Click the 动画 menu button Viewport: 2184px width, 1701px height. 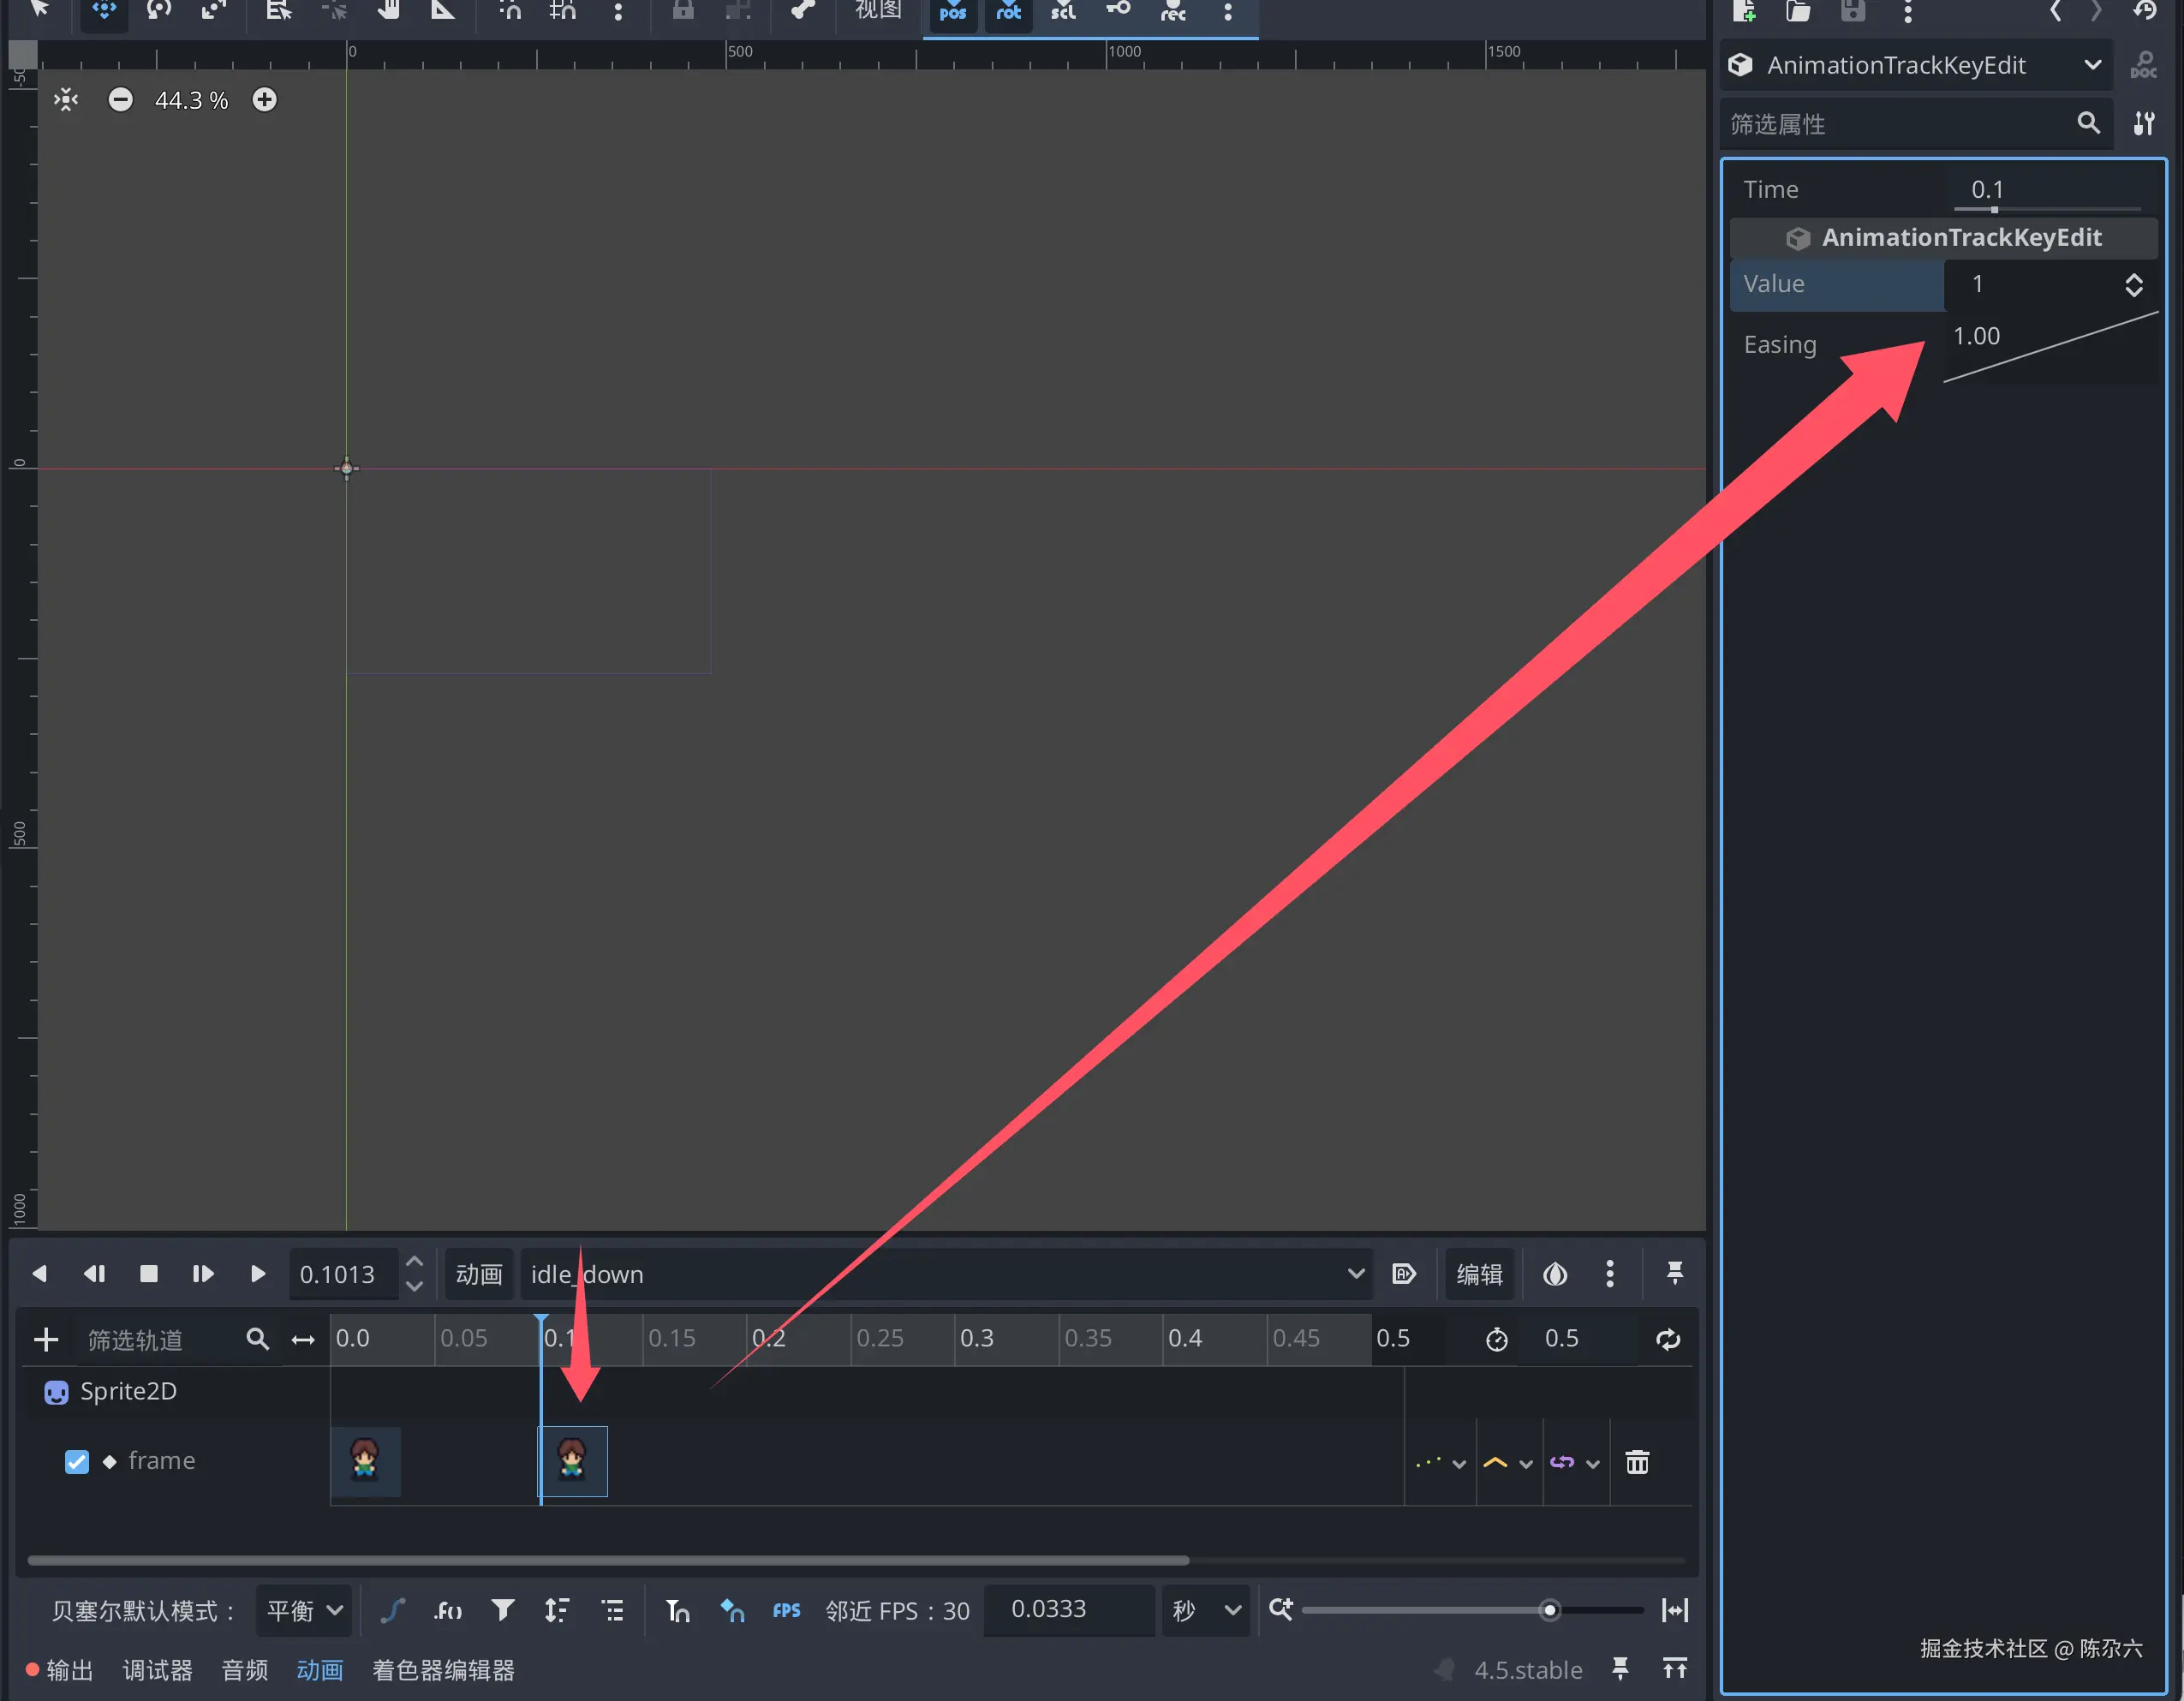coord(479,1274)
